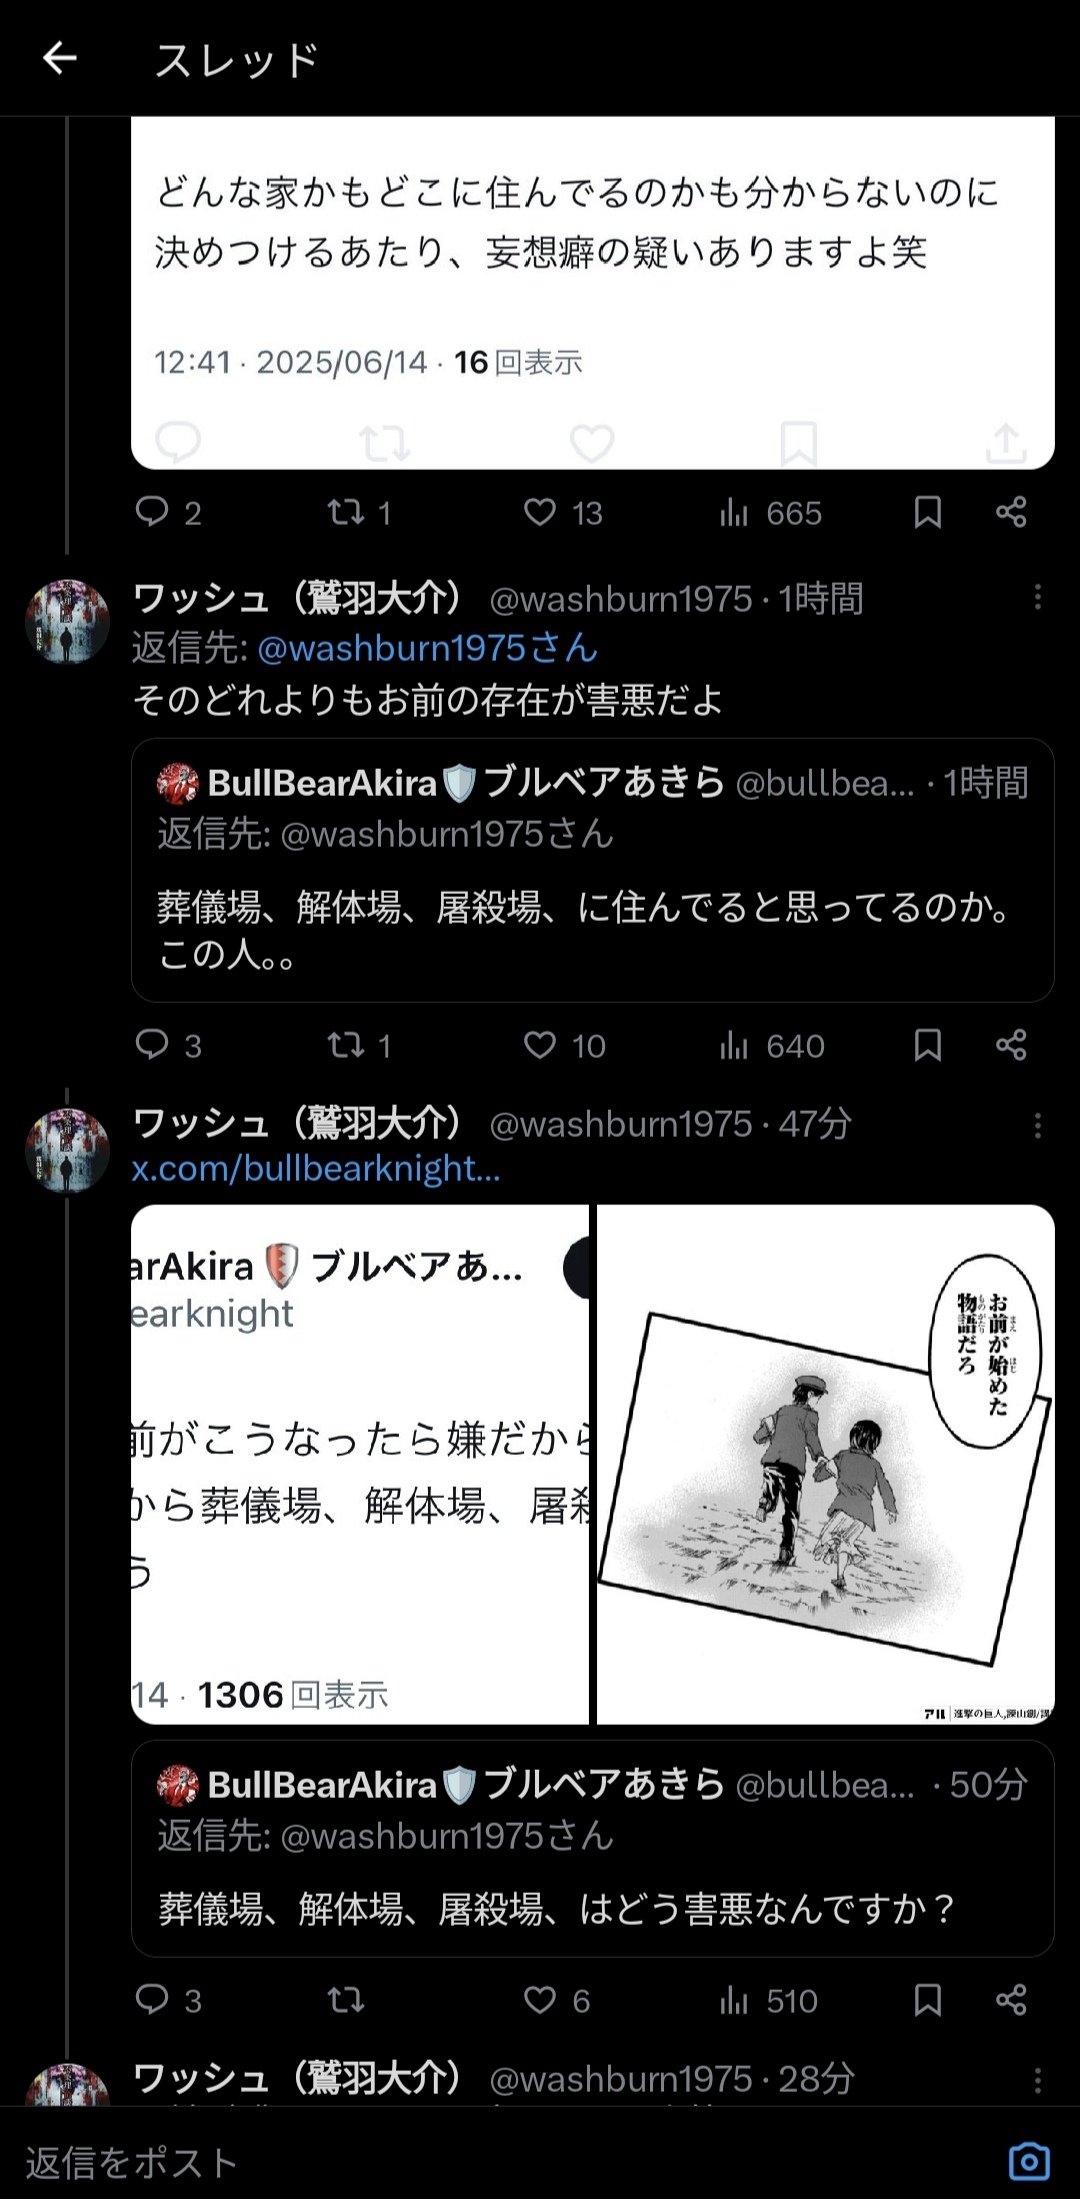Open quoted BullBearAkira tweet from 50分
The height and width of the screenshot is (2199, 1080).
point(592,1848)
